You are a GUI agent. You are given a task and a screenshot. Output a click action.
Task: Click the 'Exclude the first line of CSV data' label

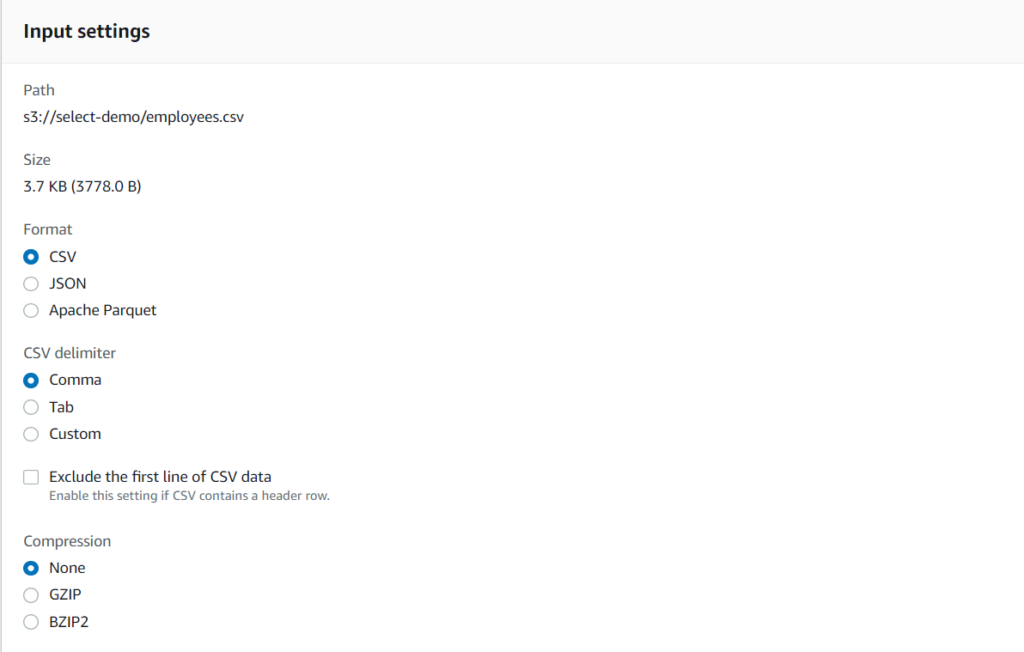click(160, 476)
